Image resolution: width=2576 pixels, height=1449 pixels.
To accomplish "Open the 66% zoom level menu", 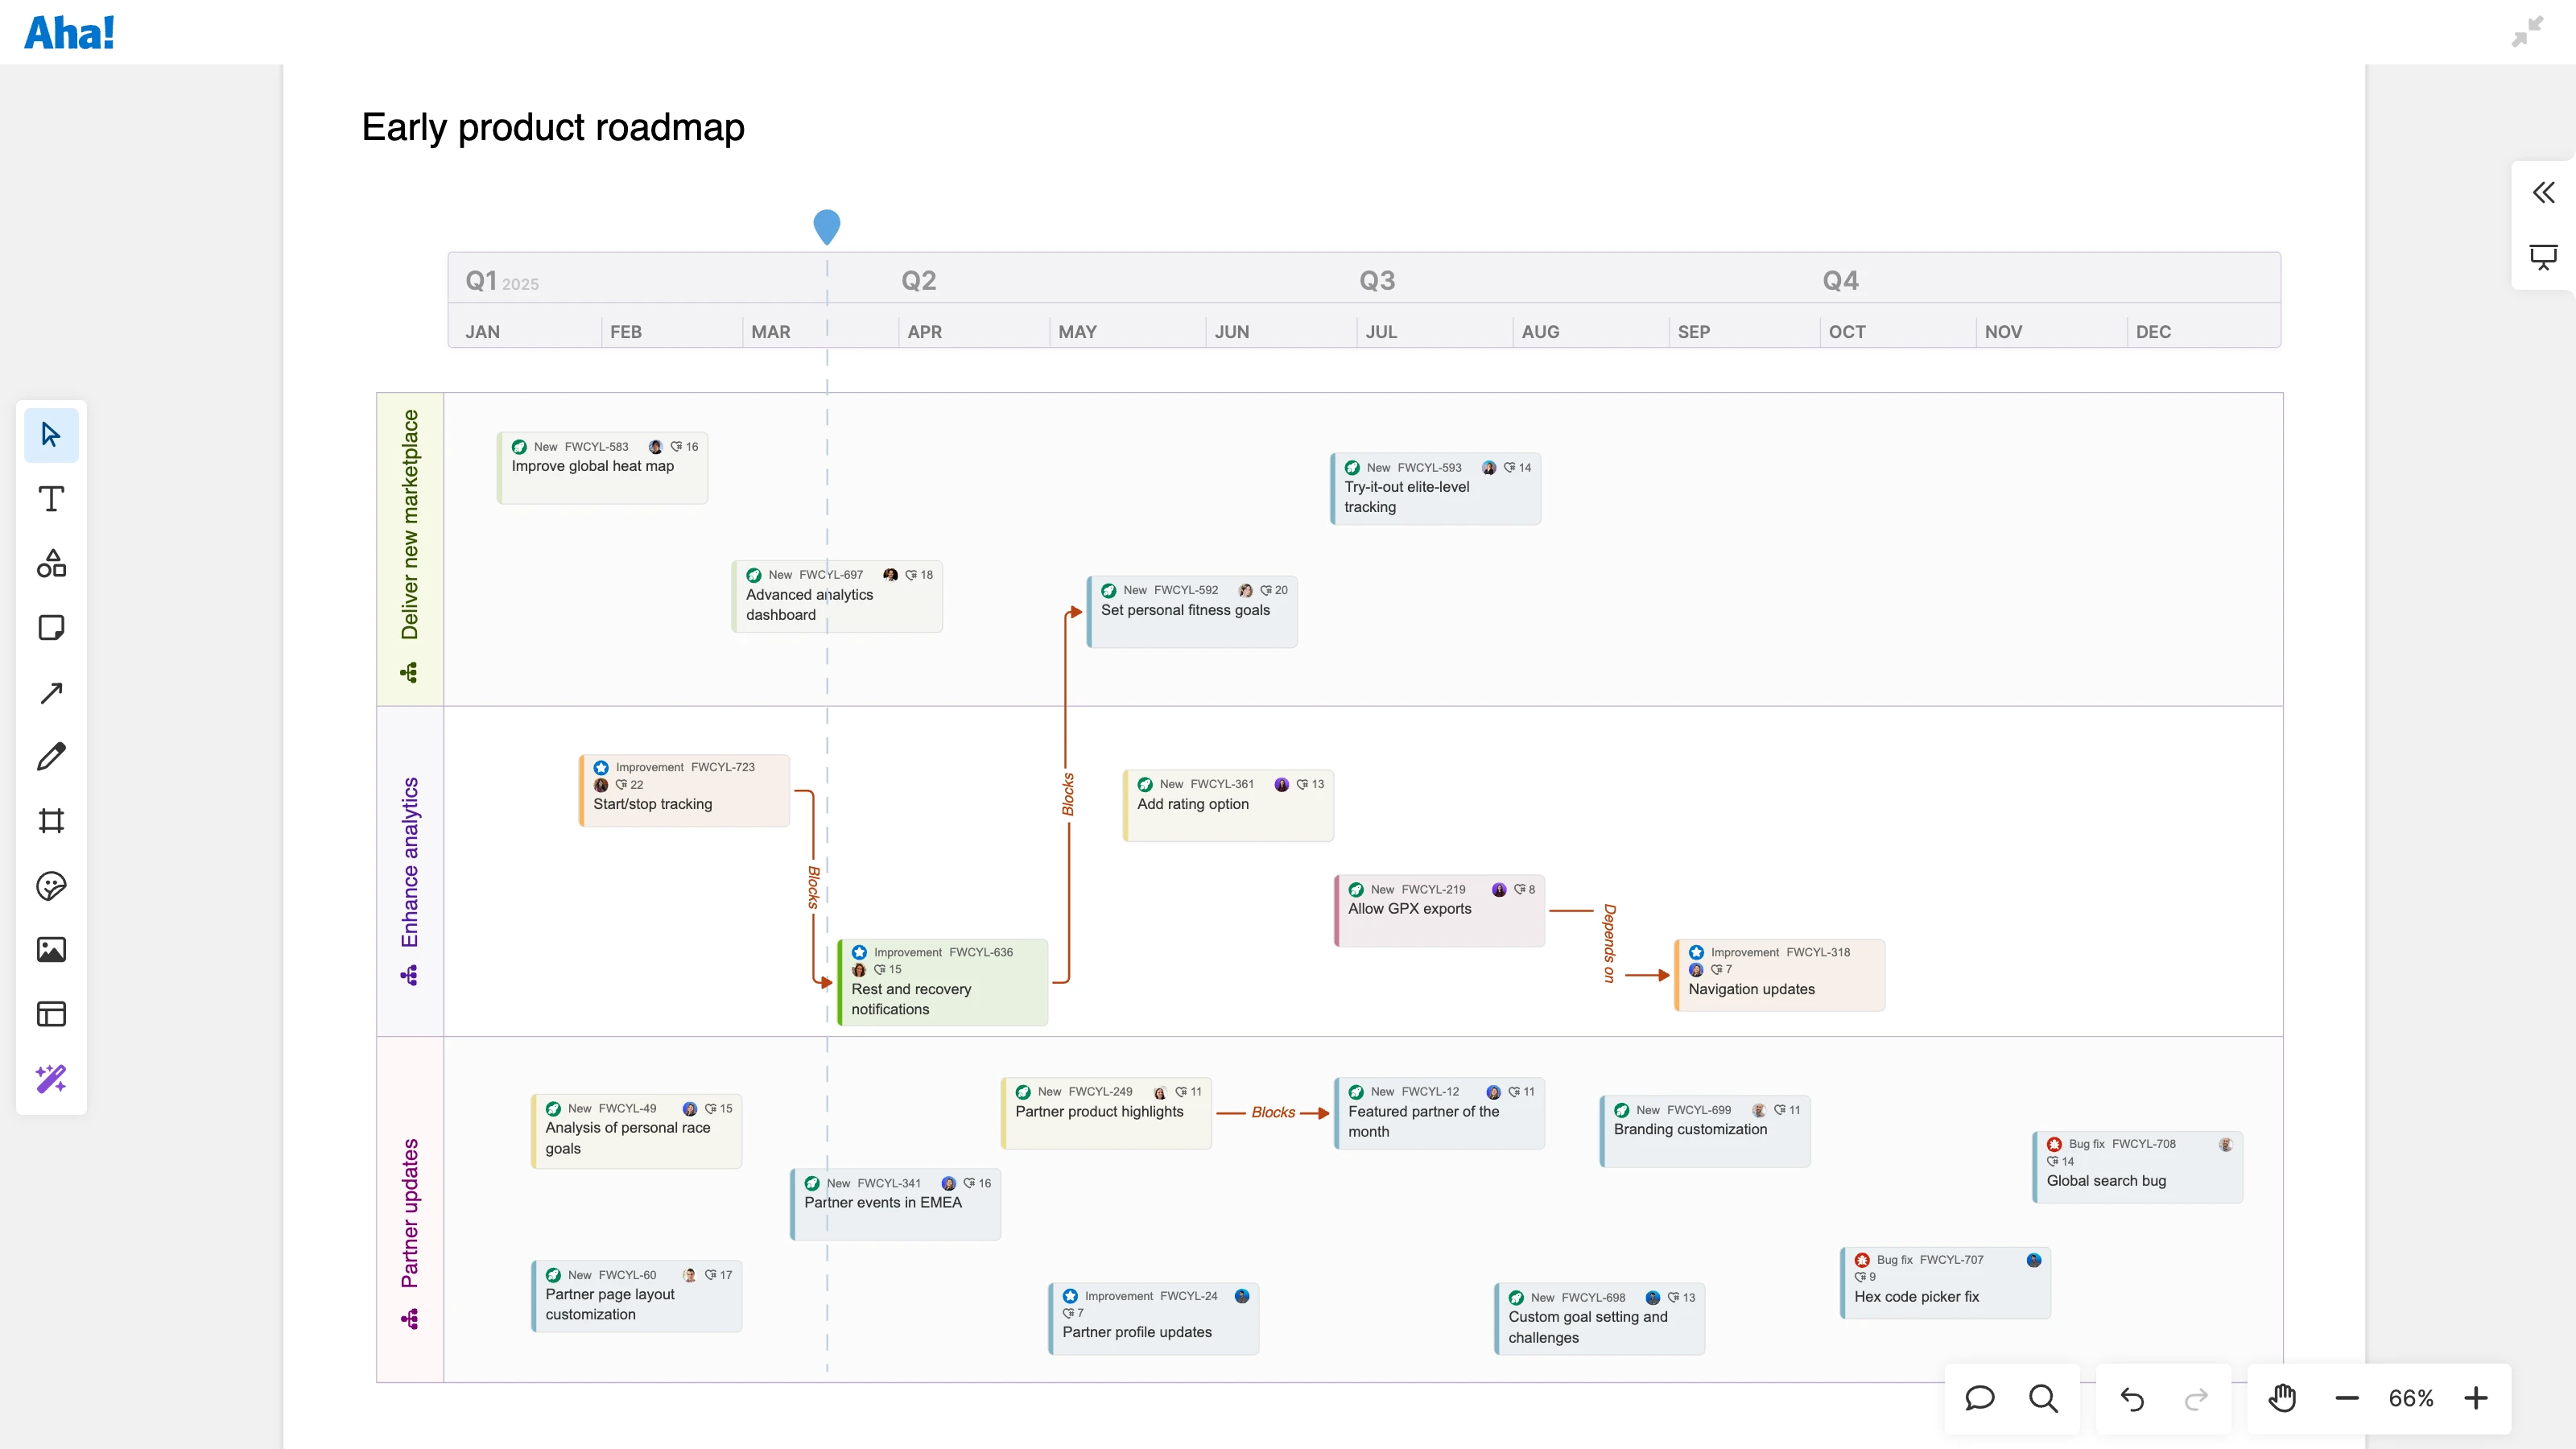I will click(2411, 1398).
